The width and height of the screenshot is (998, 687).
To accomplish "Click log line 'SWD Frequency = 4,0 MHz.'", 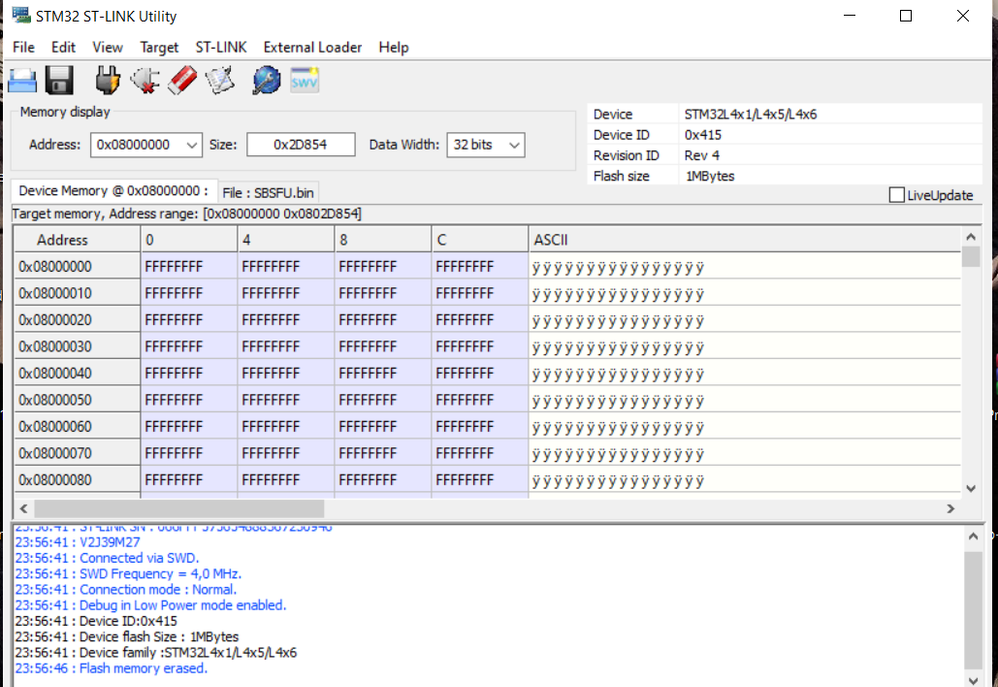I will click(128, 574).
